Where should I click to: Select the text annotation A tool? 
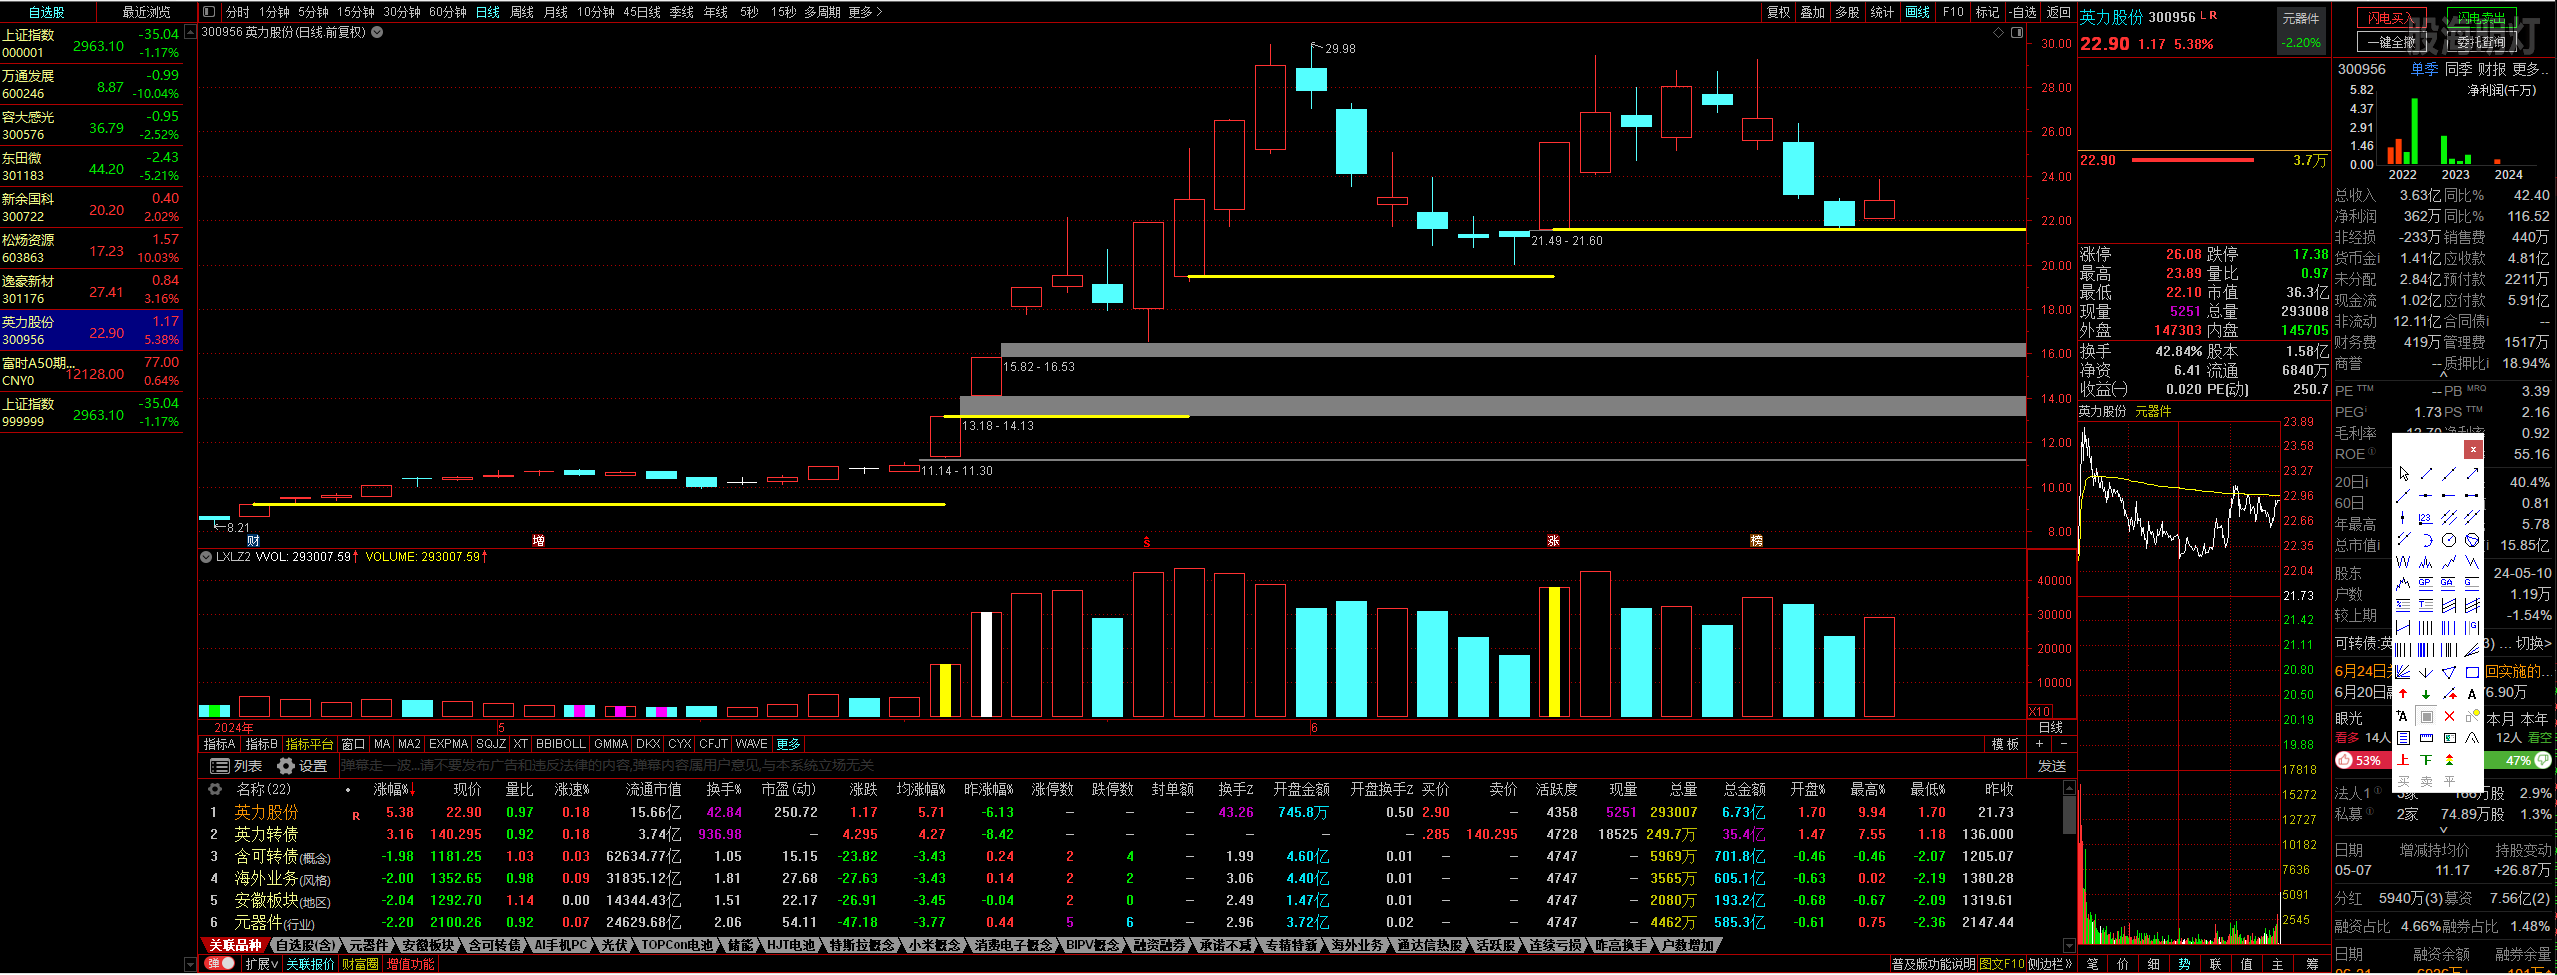pos(2472,693)
